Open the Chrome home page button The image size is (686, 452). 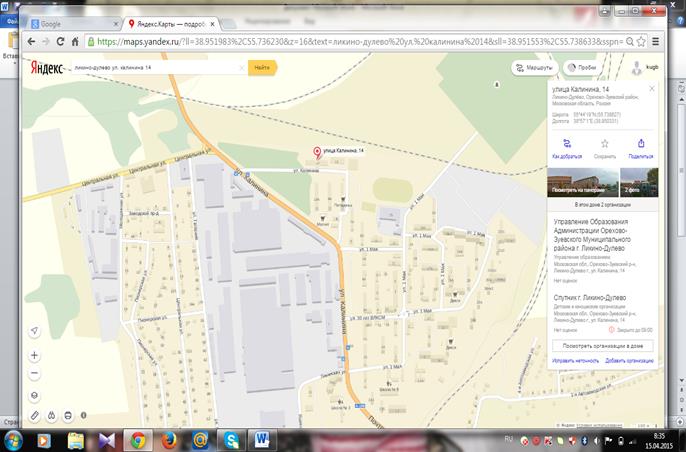(x=75, y=42)
